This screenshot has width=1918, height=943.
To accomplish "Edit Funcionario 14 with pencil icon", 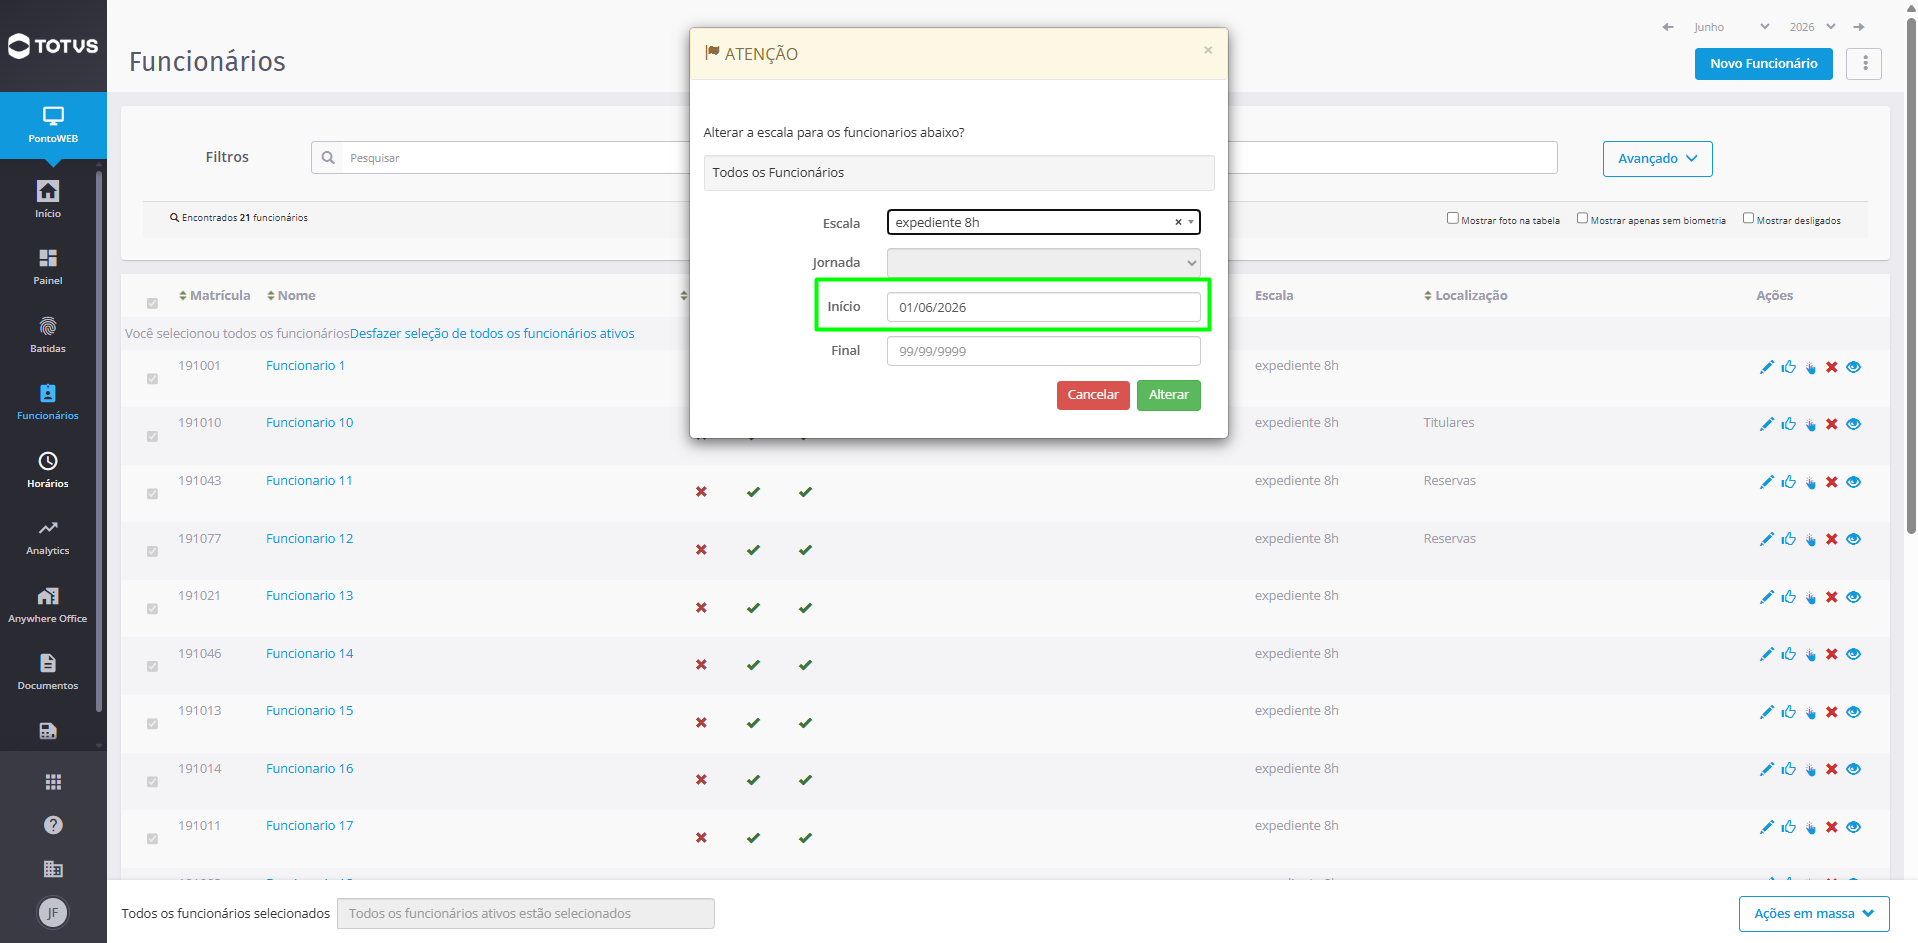I will [x=1766, y=654].
